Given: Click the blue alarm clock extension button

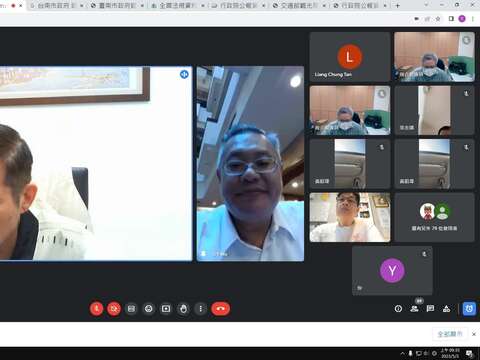Looking at the screenshot, I should tap(469, 309).
